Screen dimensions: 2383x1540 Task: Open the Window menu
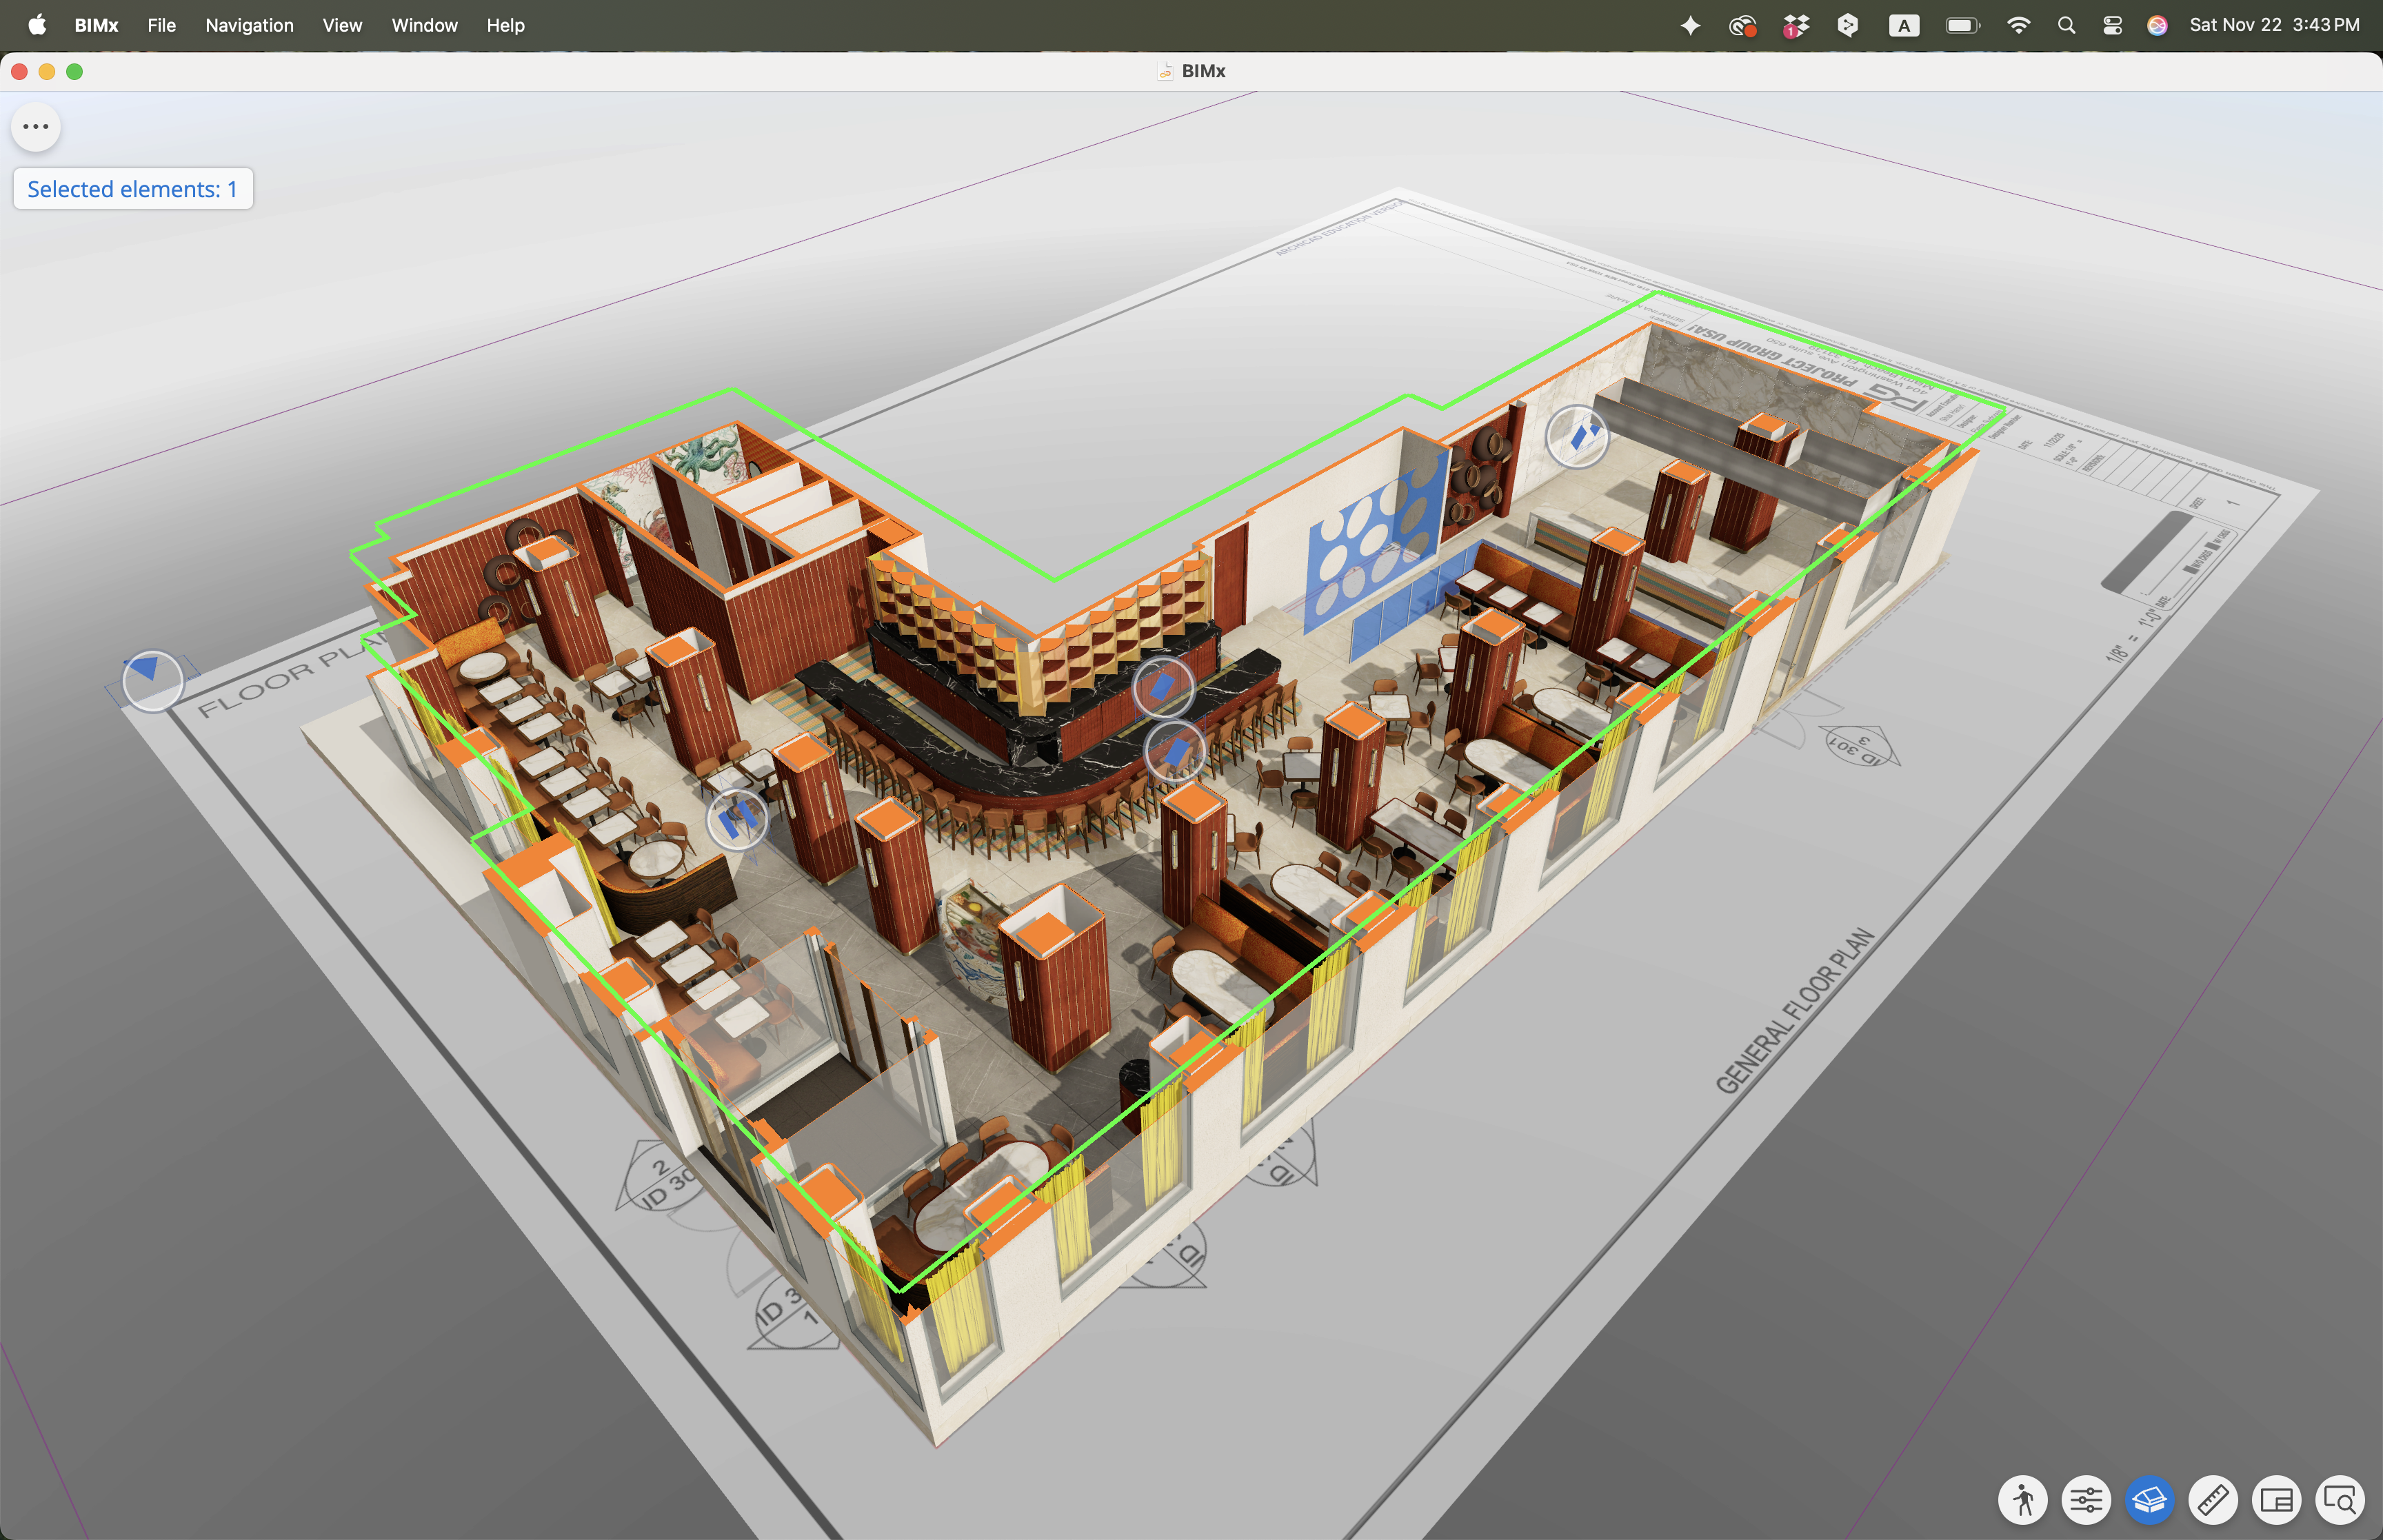click(424, 25)
